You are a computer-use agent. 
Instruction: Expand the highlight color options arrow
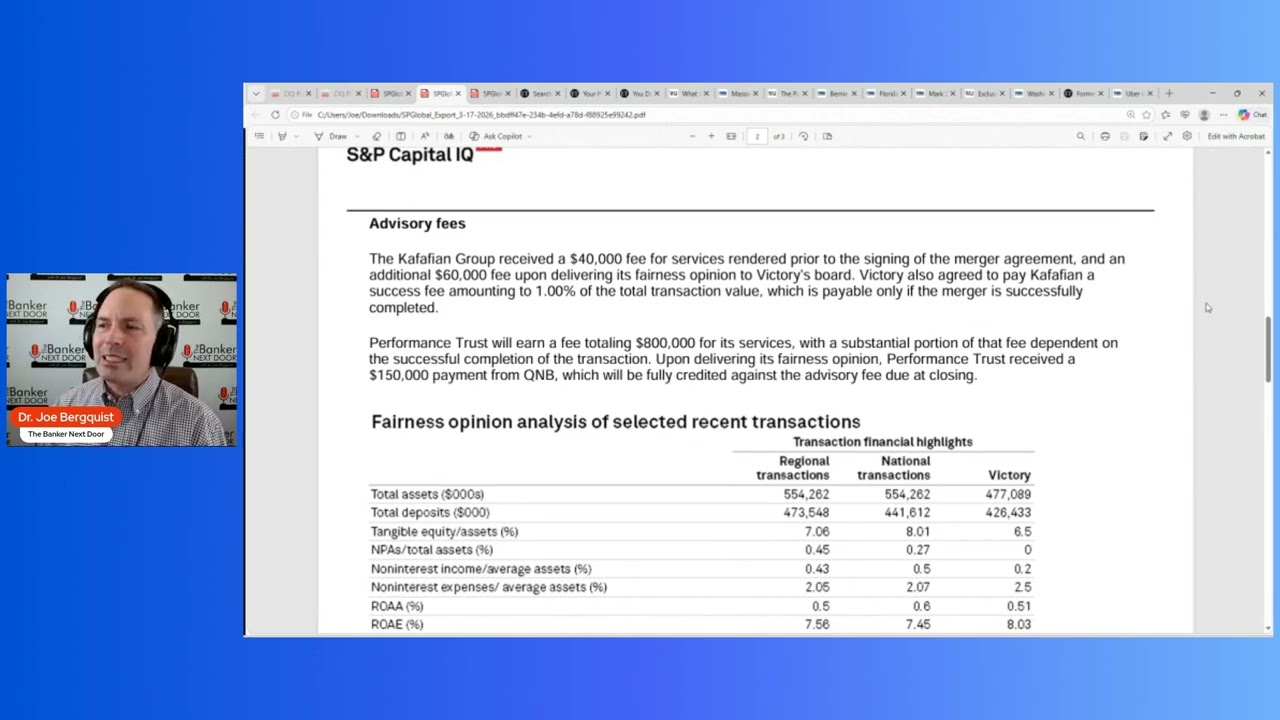(x=296, y=136)
